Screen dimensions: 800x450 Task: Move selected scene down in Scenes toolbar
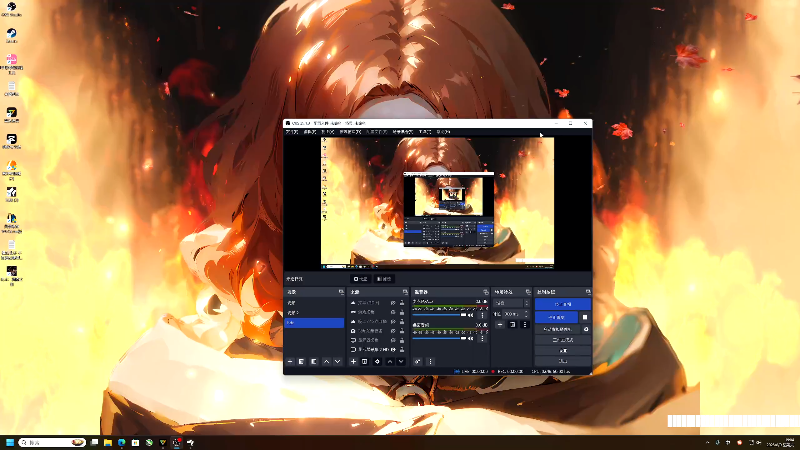[x=337, y=362]
